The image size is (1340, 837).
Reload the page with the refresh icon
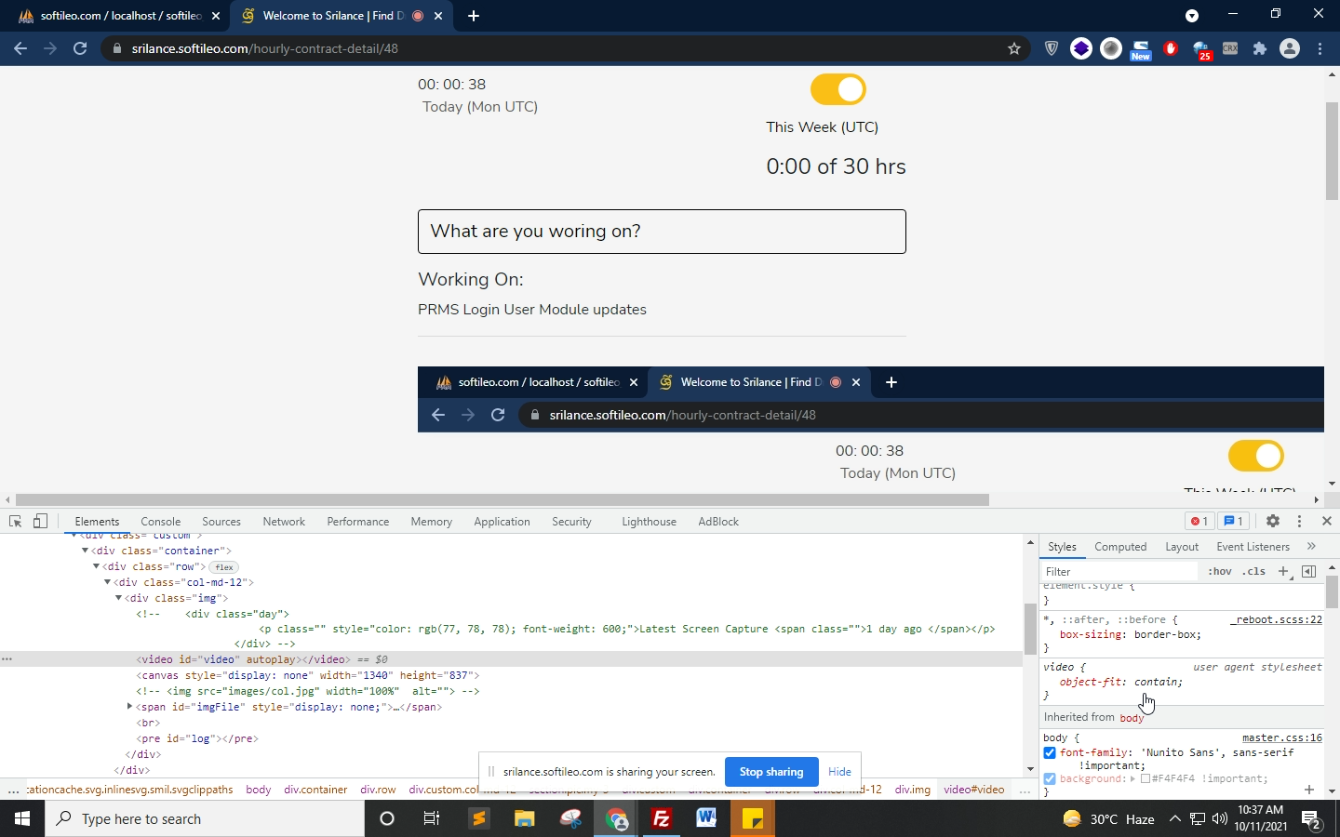coord(80,48)
